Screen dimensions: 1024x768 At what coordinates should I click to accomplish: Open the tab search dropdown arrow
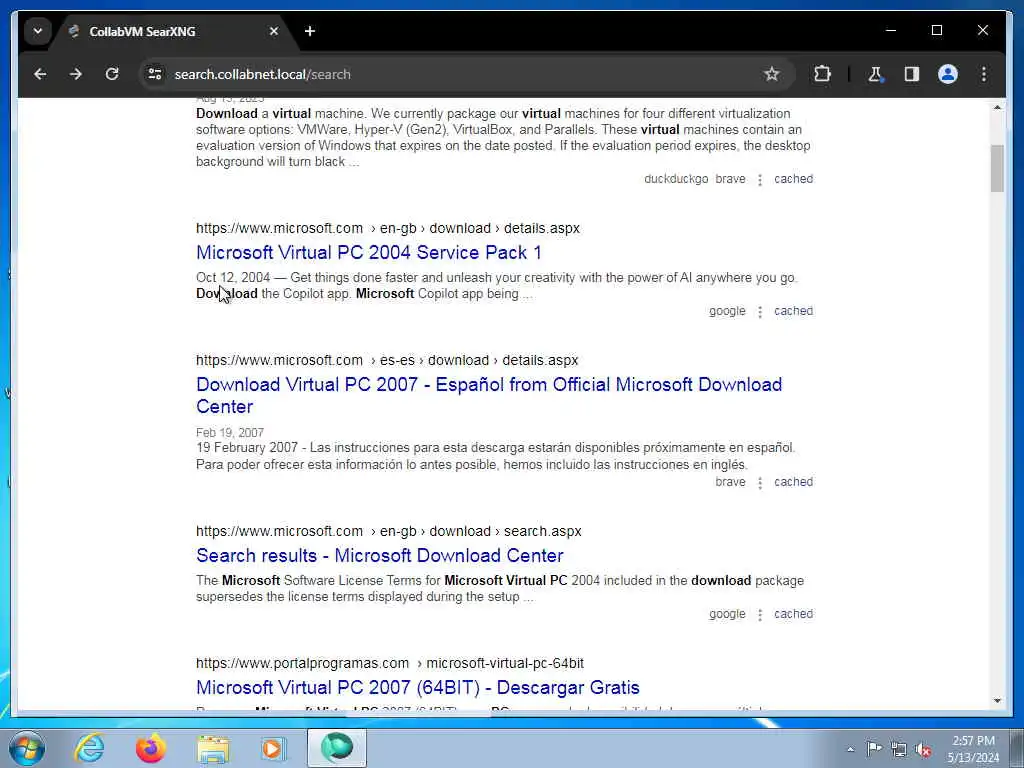tap(38, 31)
